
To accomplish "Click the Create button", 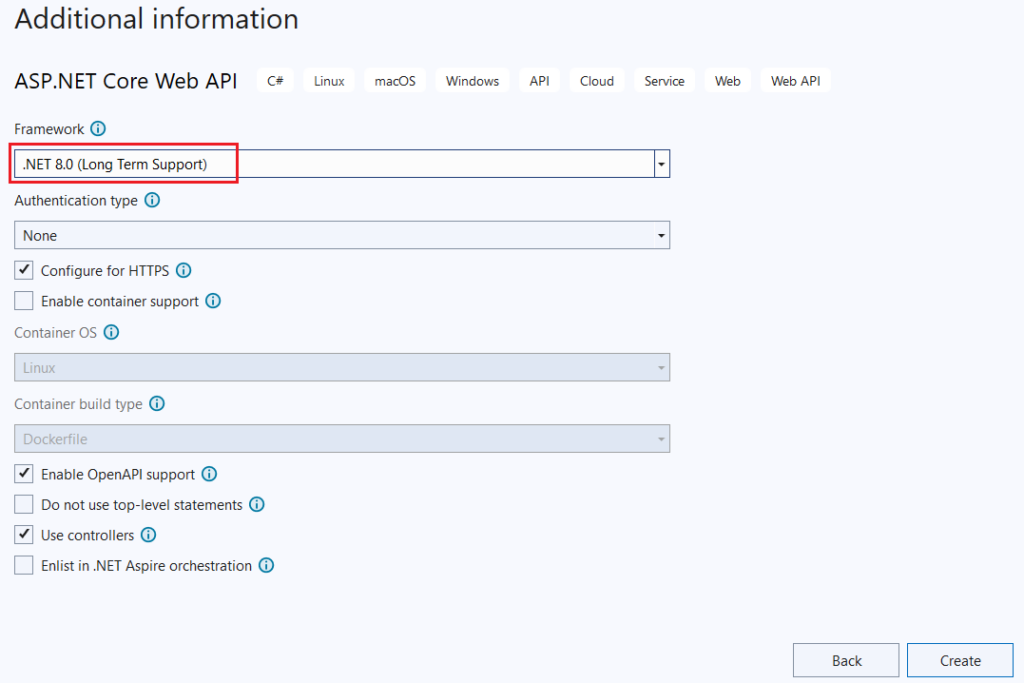I will (x=960, y=661).
